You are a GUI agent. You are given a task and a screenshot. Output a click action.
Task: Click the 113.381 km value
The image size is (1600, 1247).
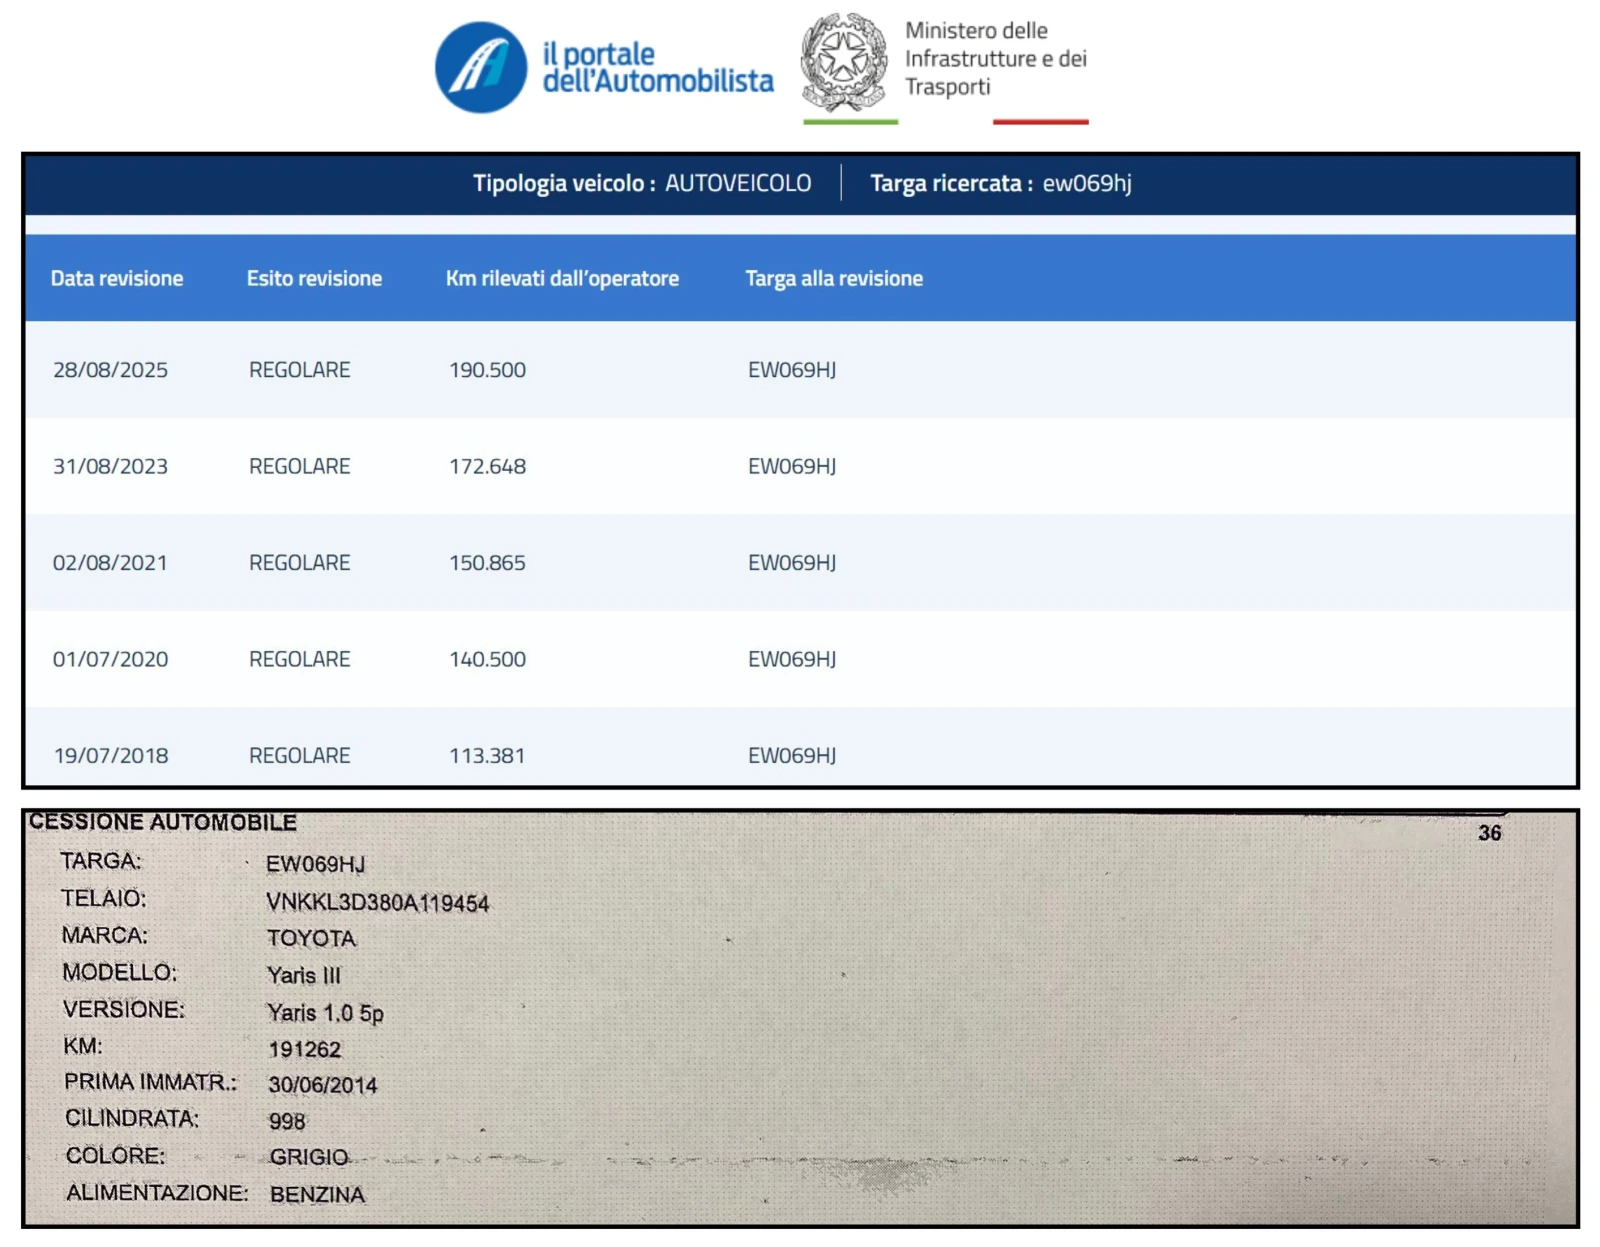click(x=487, y=756)
